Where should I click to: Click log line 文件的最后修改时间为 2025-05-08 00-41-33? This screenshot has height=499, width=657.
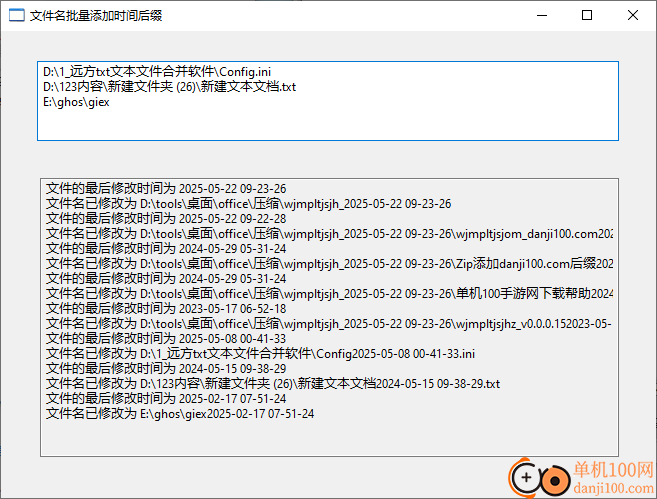tap(166, 339)
